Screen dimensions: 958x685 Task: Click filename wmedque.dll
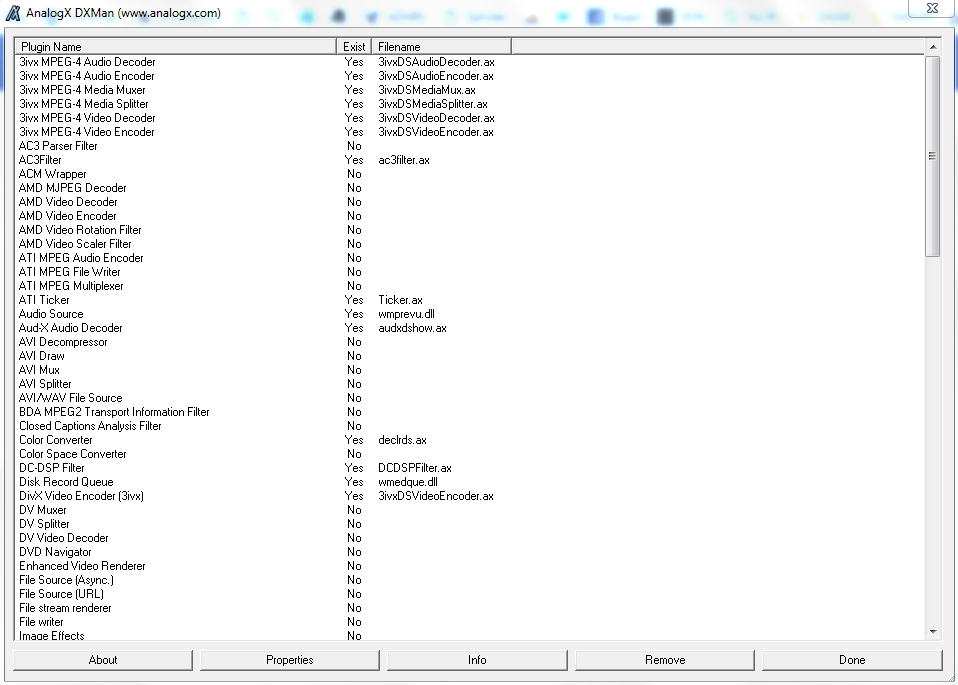tap(408, 482)
